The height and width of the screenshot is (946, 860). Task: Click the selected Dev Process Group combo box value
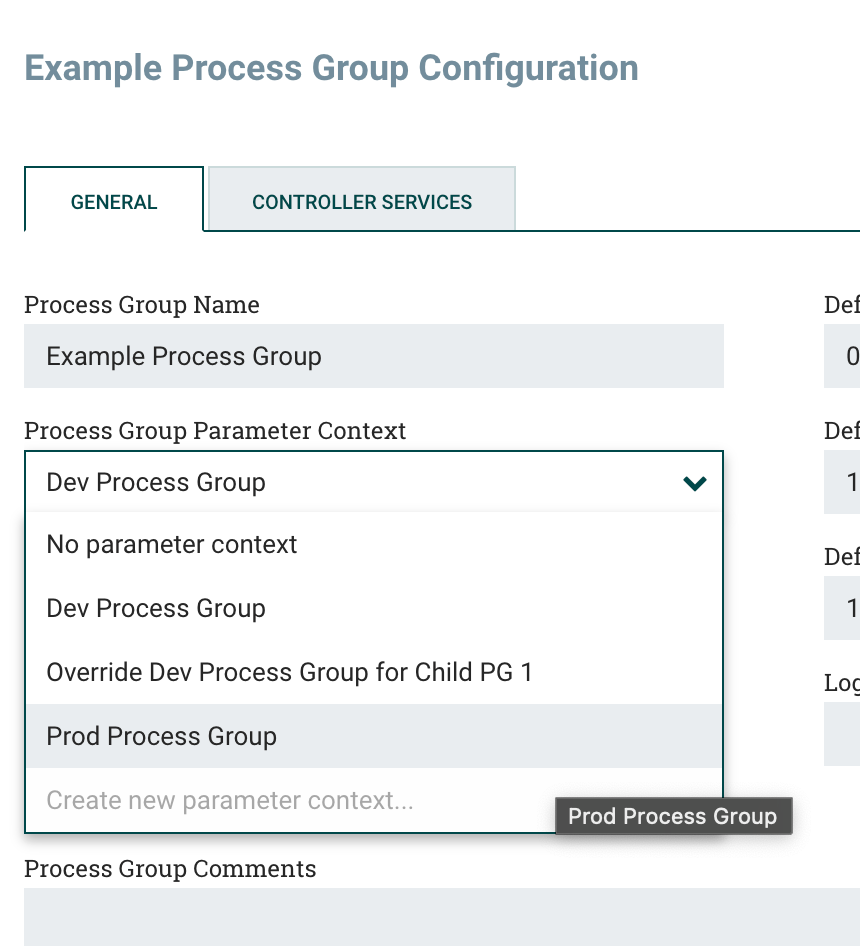coord(350,483)
